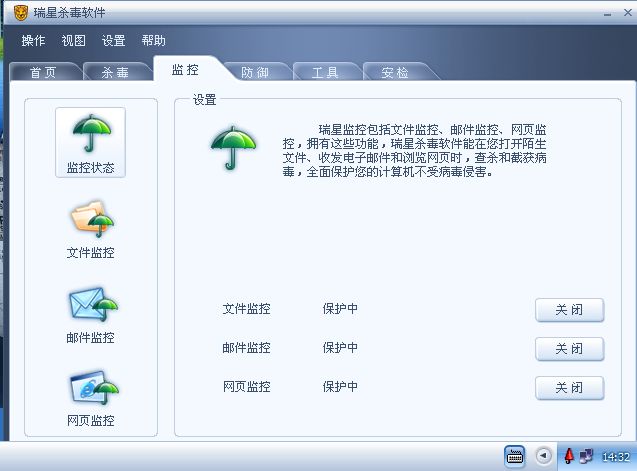The image size is (637, 471).
Task: Click 保护中 status of 网页监控
Action: coord(340,386)
